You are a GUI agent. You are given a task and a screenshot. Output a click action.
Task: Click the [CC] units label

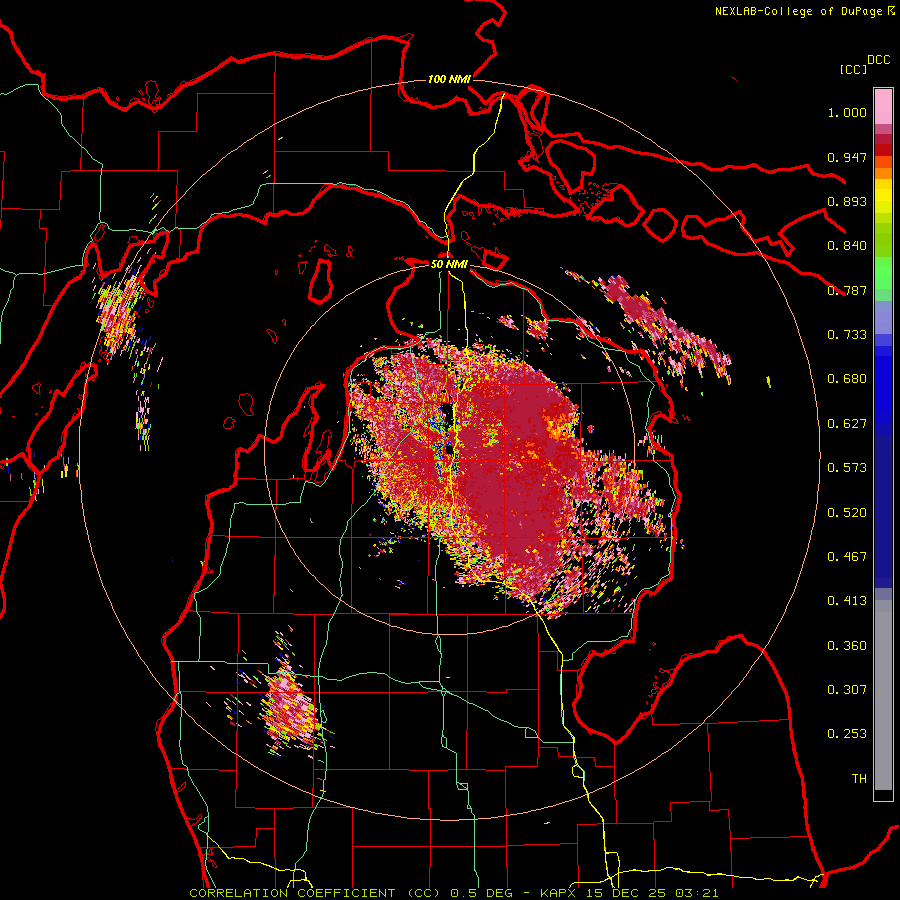[x=853, y=69]
